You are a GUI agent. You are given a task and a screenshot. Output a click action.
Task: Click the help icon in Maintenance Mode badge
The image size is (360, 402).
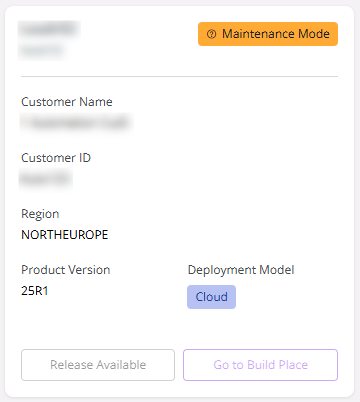pos(211,34)
